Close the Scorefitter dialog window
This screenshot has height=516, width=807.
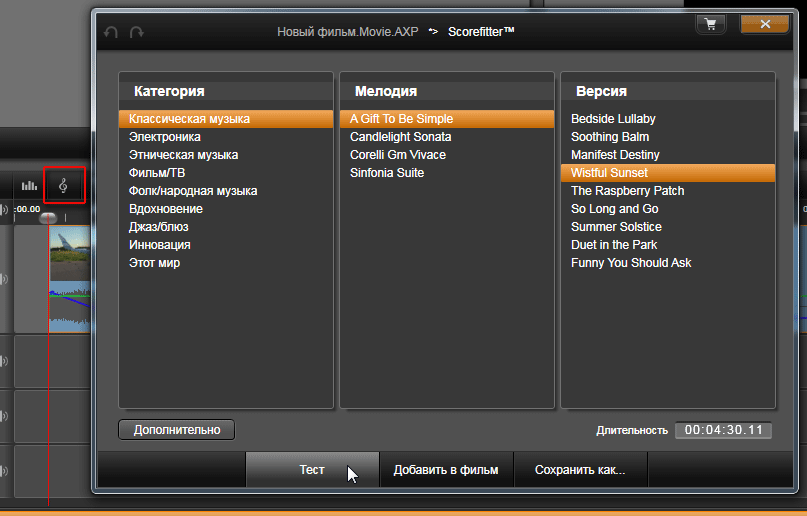point(765,24)
